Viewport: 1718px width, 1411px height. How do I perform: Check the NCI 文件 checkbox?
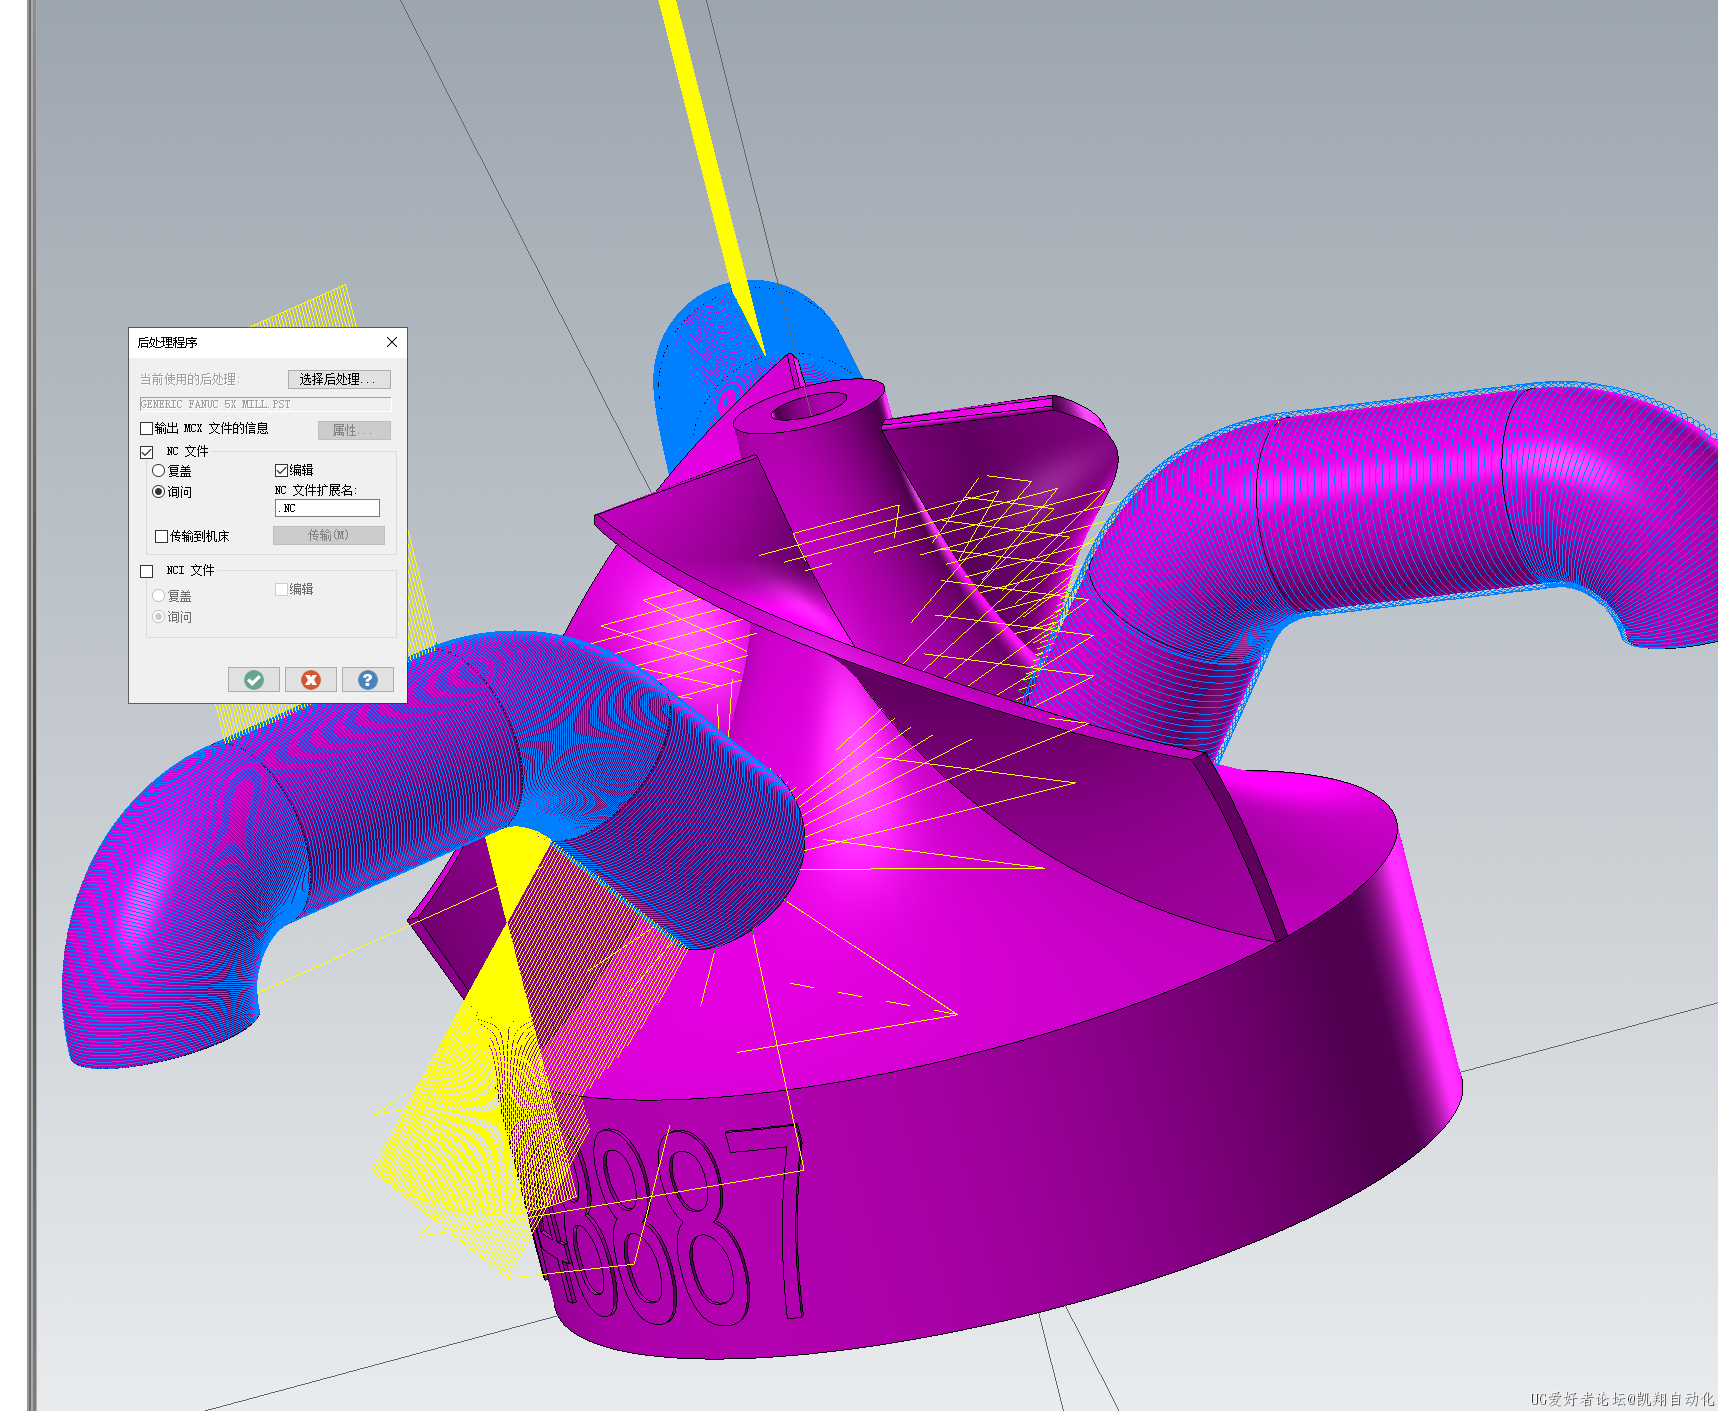point(147,571)
